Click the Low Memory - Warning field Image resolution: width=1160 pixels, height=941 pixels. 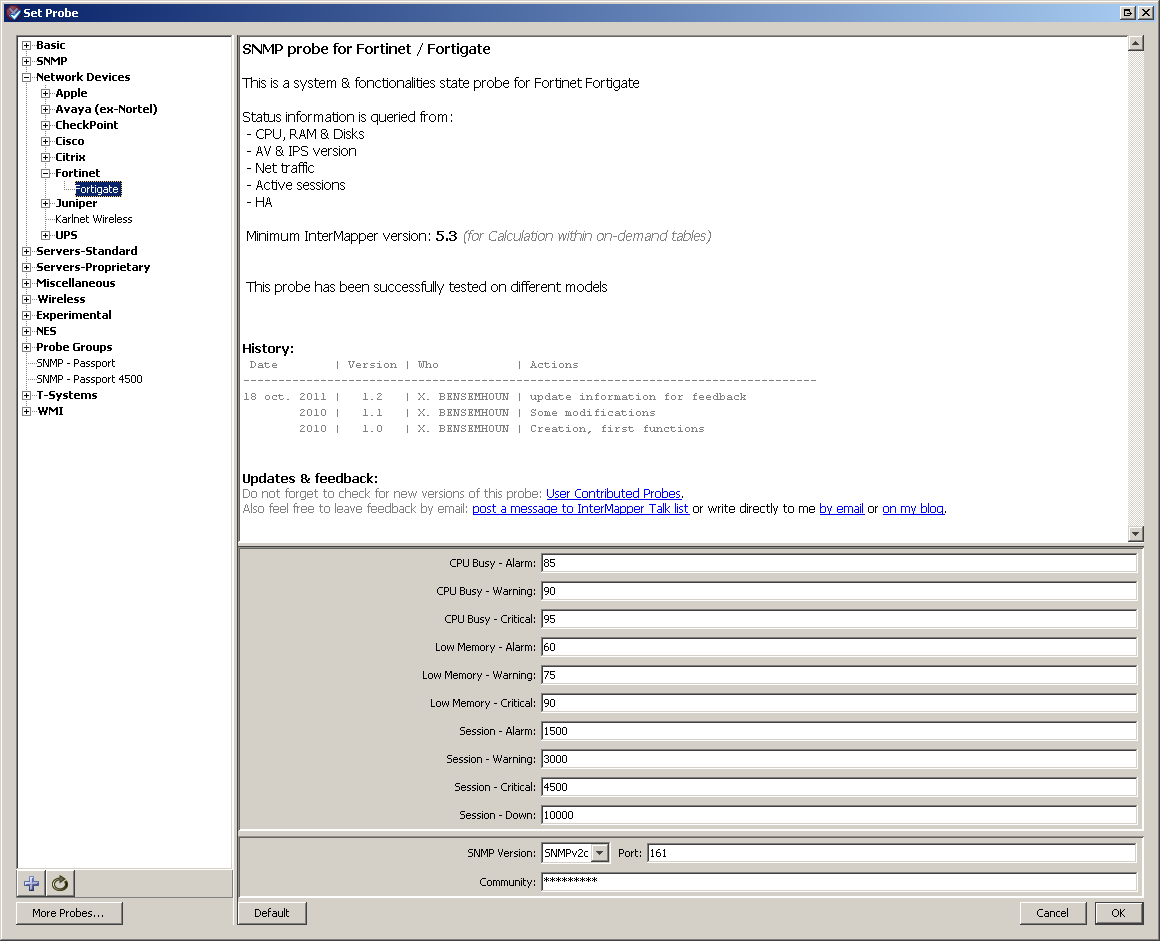pos(838,675)
